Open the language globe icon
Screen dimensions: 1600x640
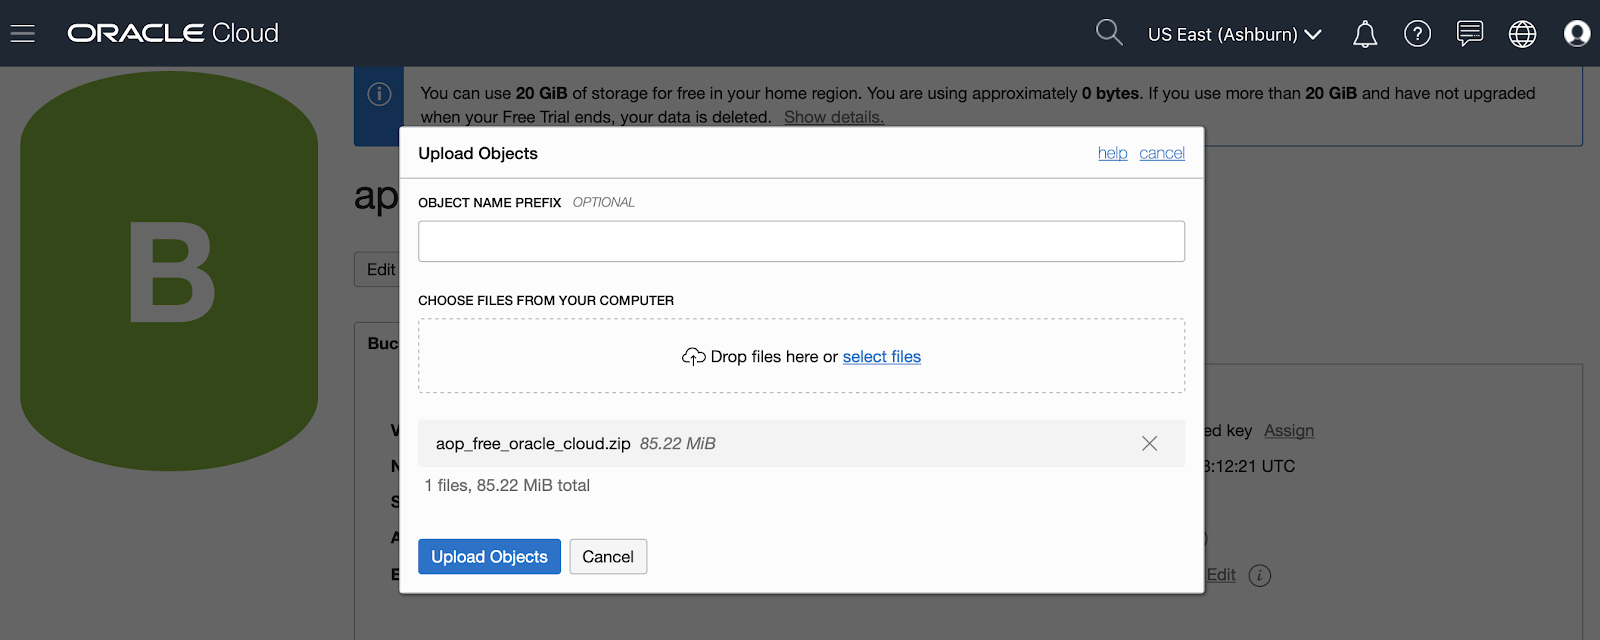coord(1522,34)
